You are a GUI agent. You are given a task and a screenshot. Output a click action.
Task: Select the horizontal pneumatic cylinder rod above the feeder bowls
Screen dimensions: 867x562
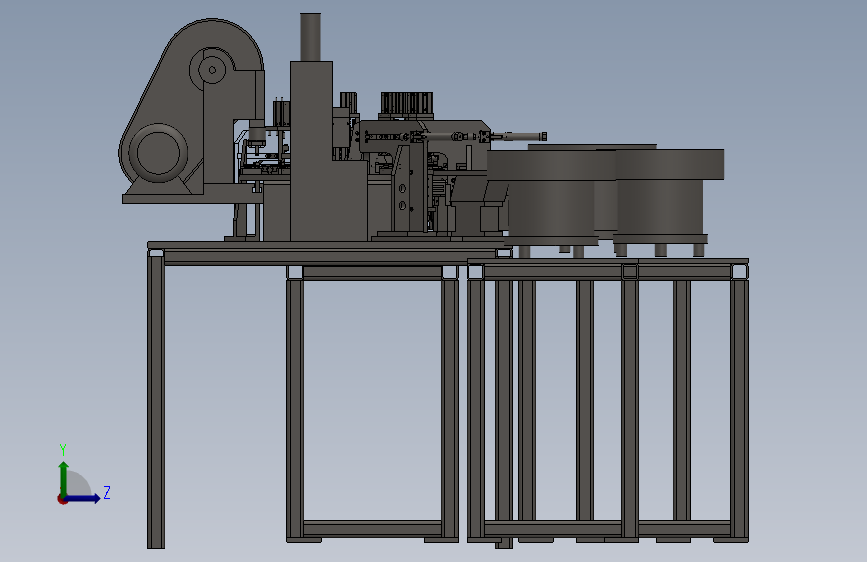coord(518,136)
